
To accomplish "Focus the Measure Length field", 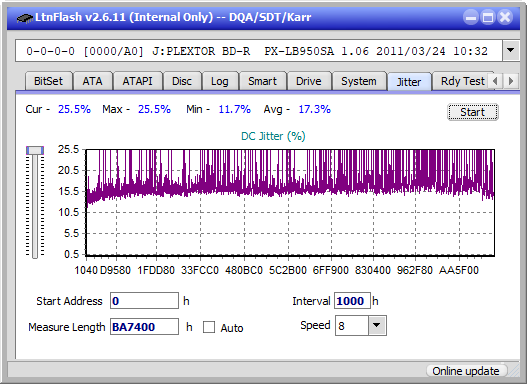I will pos(145,327).
